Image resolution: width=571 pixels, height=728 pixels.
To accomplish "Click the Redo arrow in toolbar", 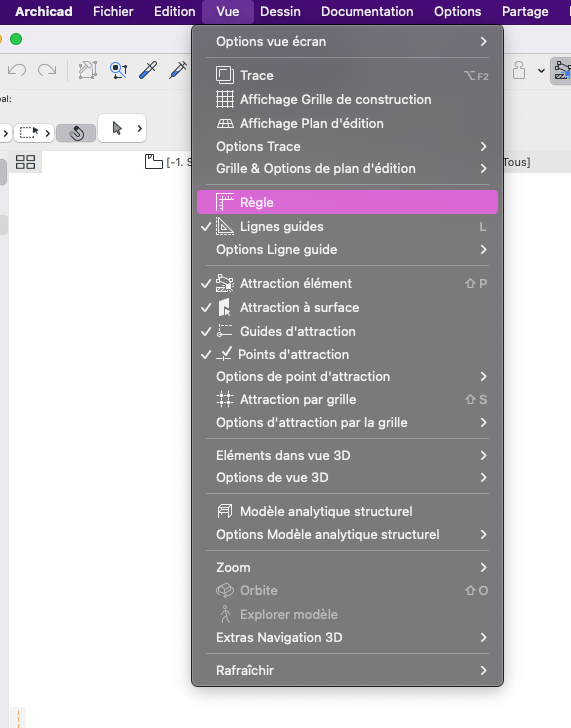I will coord(47,71).
